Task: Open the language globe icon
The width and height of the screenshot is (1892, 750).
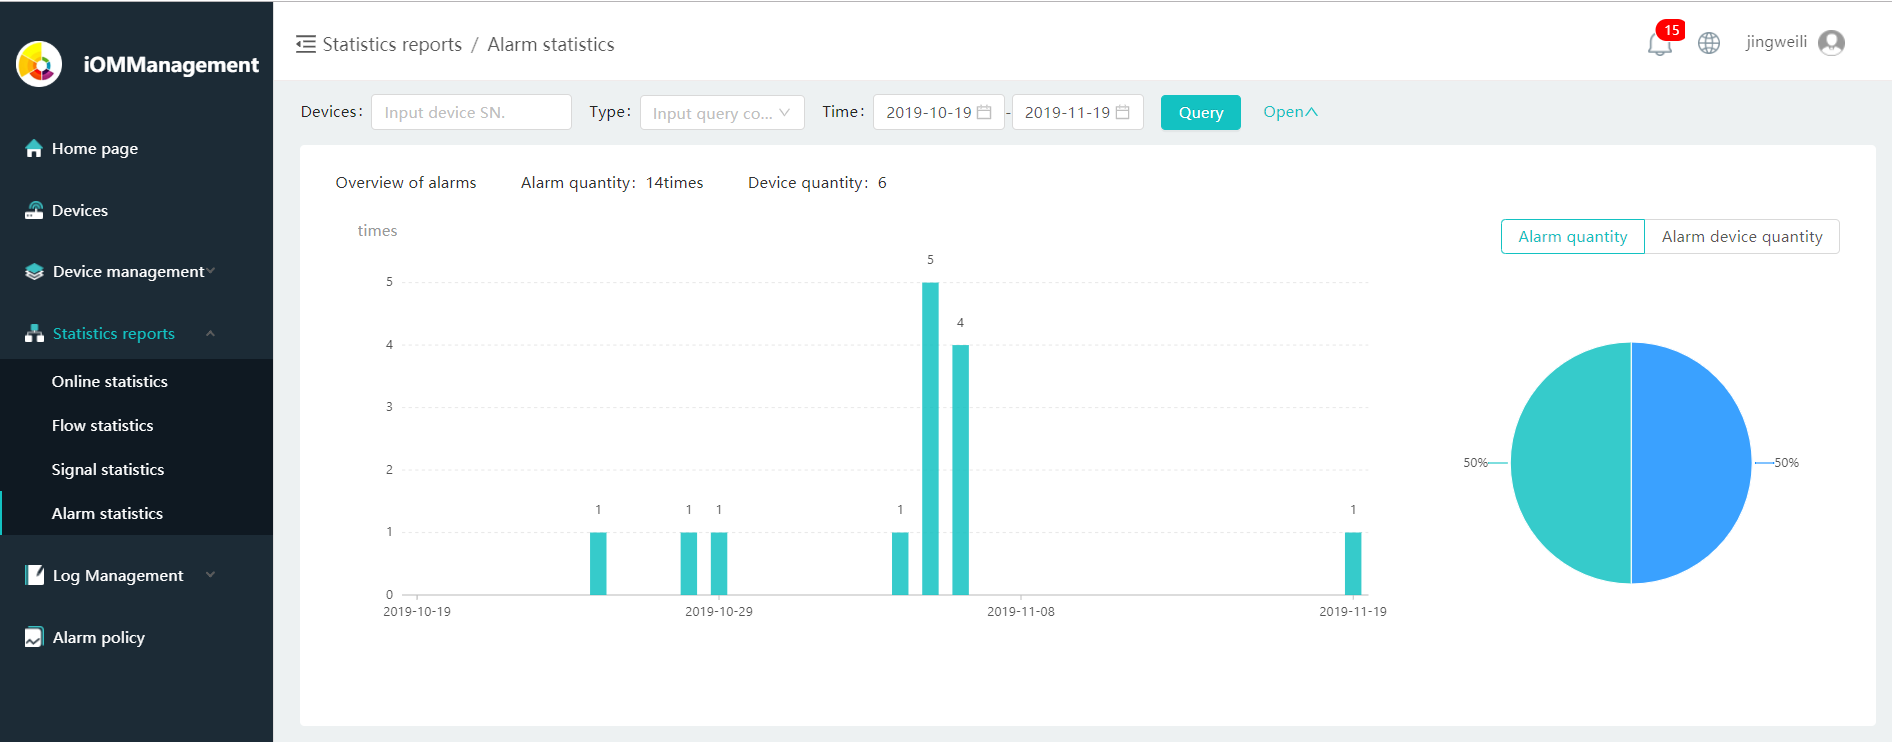Action: pyautogui.click(x=1709, y=43)
